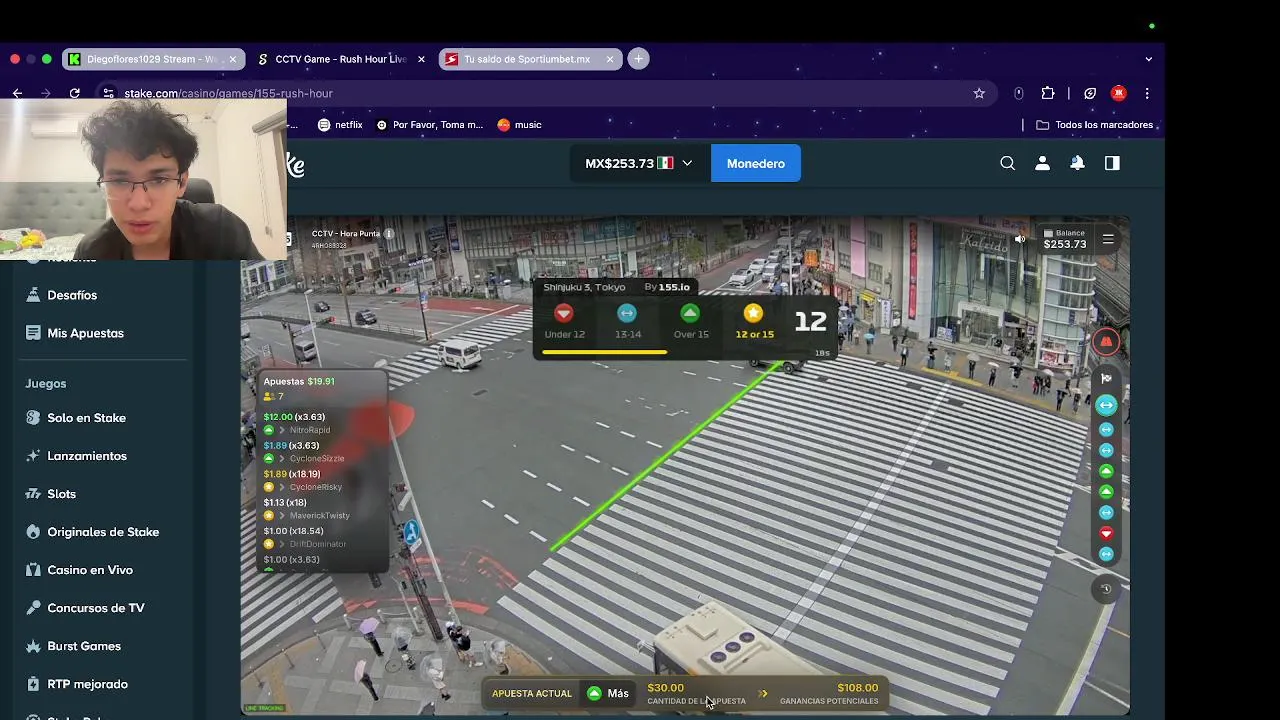The width and height of the screenshot is (1280, 720).
Task: Open Mis Apuestas in the sidebar
Action: (85, 333)
